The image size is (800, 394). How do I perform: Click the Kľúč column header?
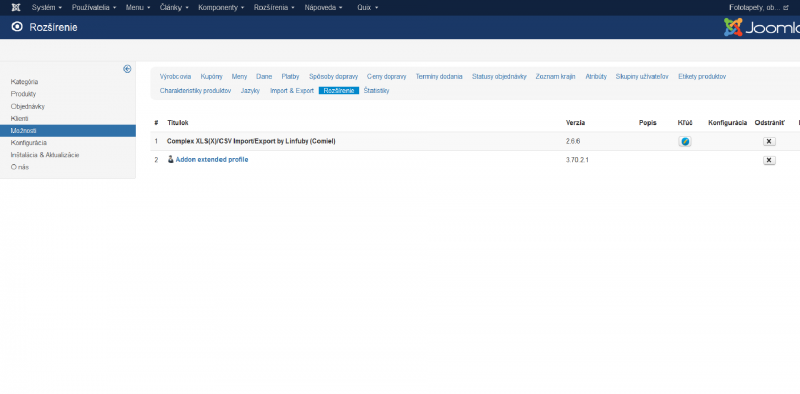(685, 123)
